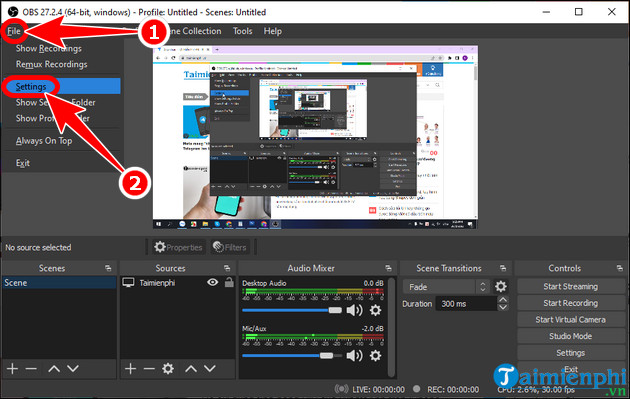Choose Exit in the File menu

[22, 163]
